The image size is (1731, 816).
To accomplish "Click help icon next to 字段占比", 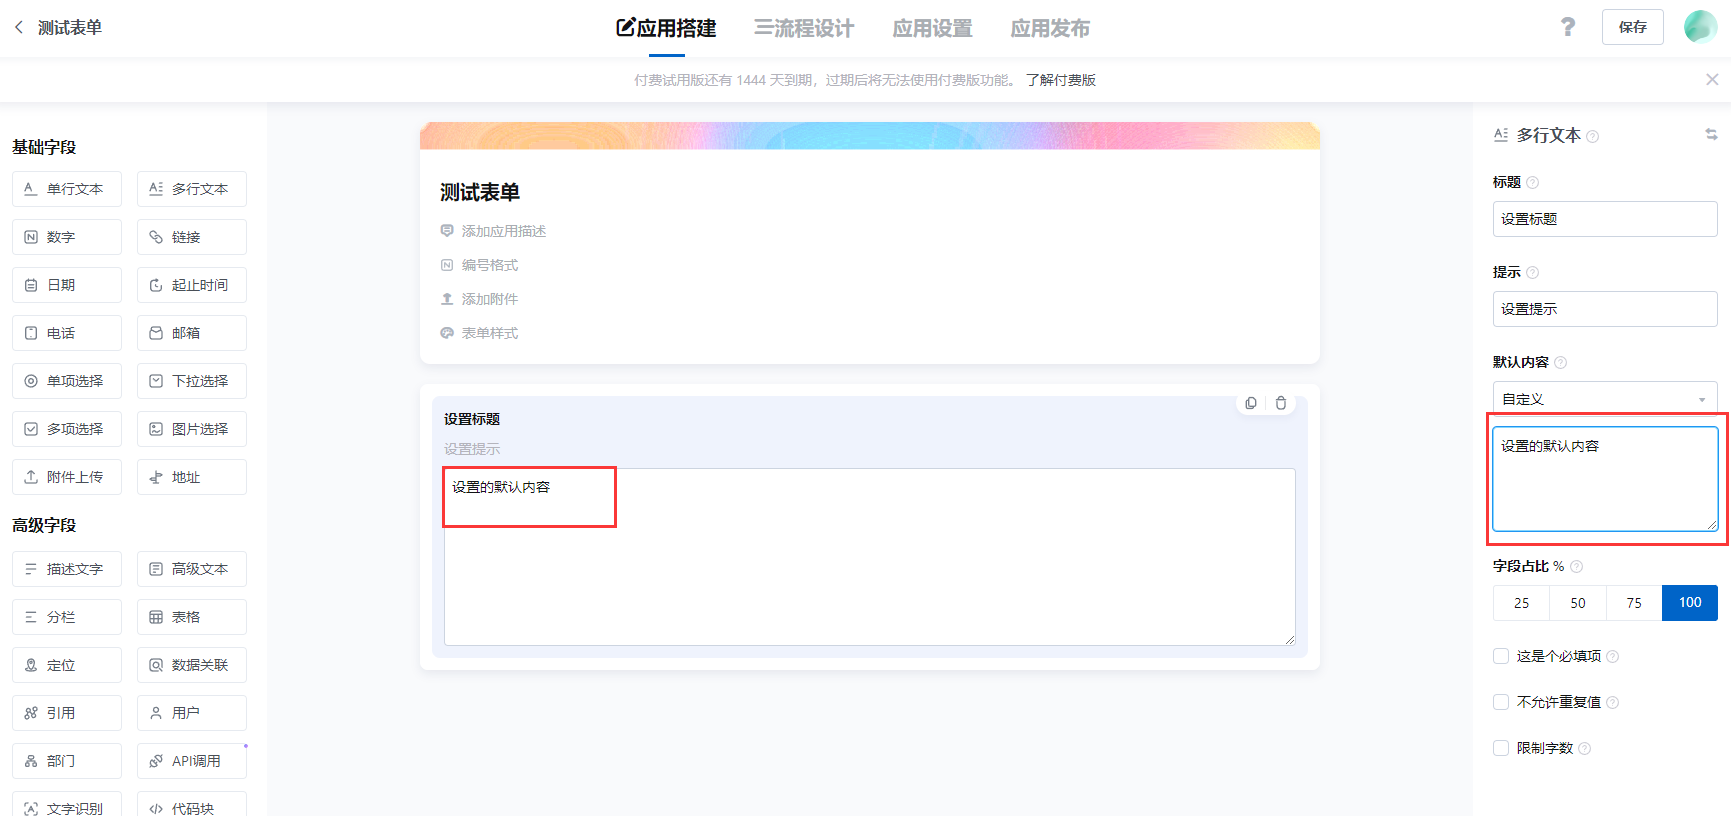I will (x=1577, y=566).
